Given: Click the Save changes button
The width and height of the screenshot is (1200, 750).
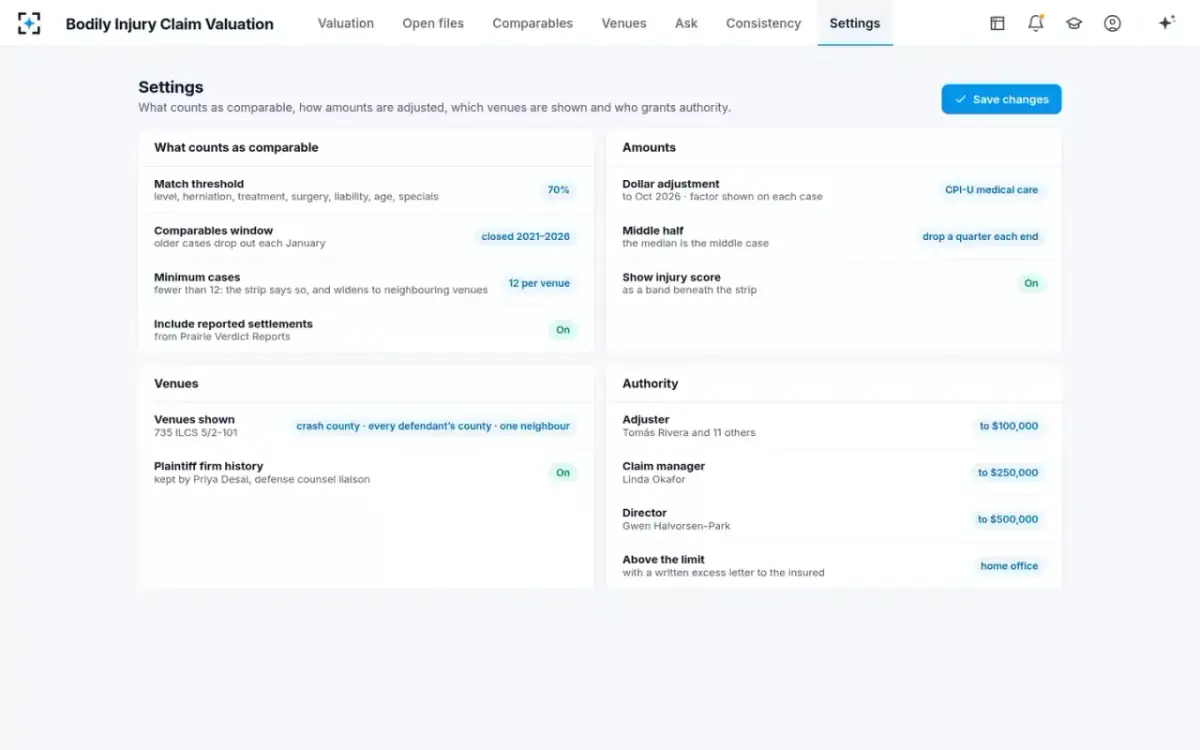Looking at the screenshot, I should point(1001,99).
